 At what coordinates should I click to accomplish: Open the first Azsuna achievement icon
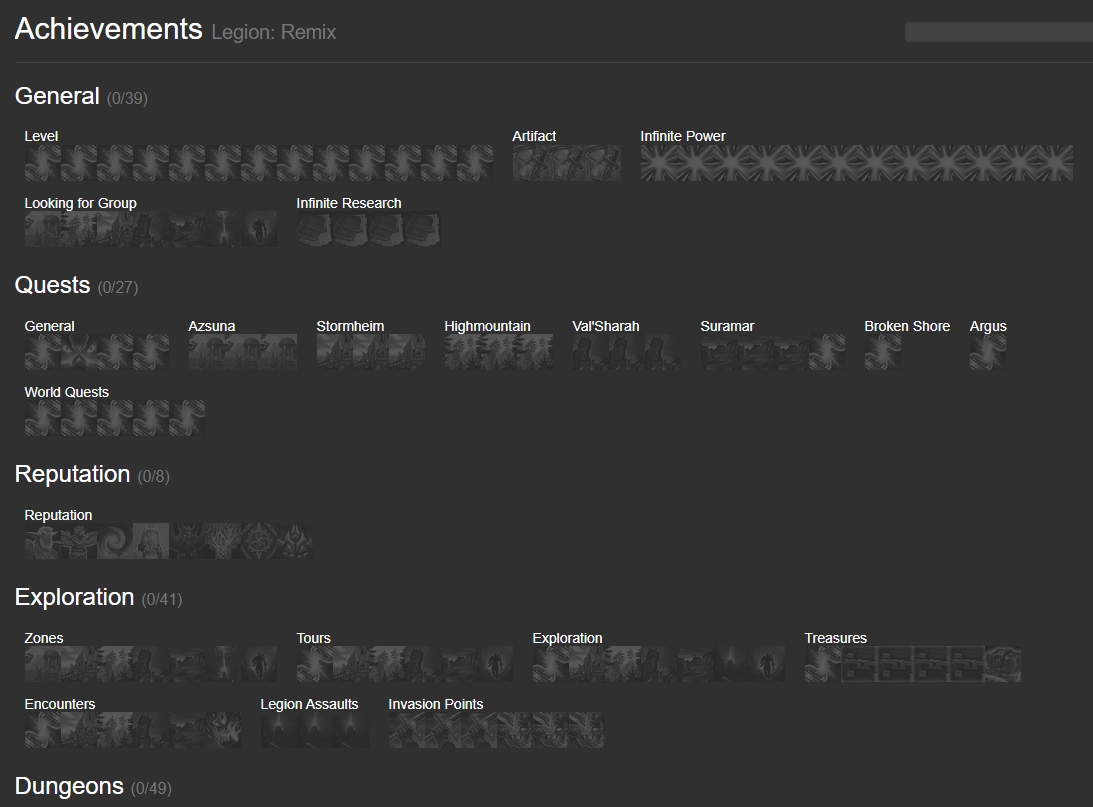207,352
